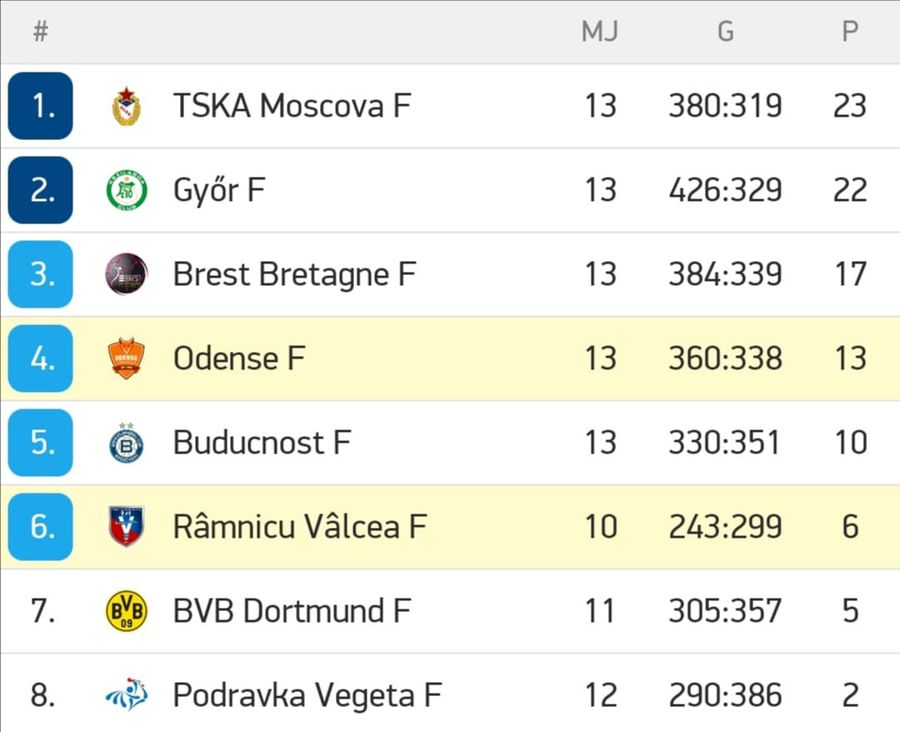Screen dimensions: 900x732
Task: Click the Győr green club crest
Action: tap(126, 190)
